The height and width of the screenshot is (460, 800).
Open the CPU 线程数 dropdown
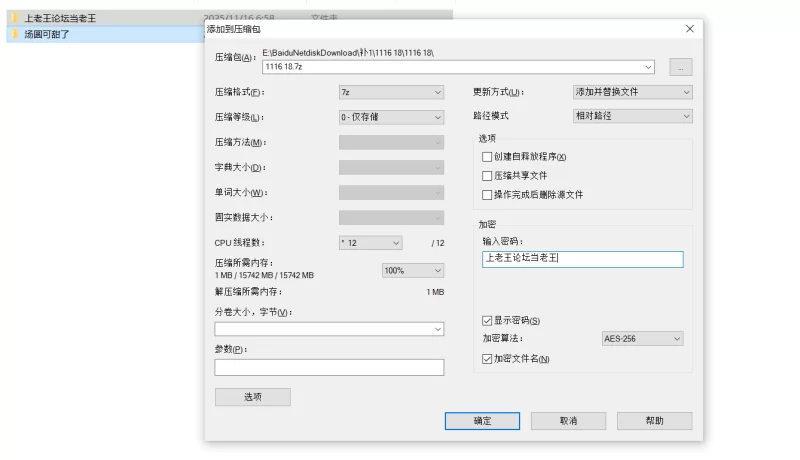pos(370,243)
